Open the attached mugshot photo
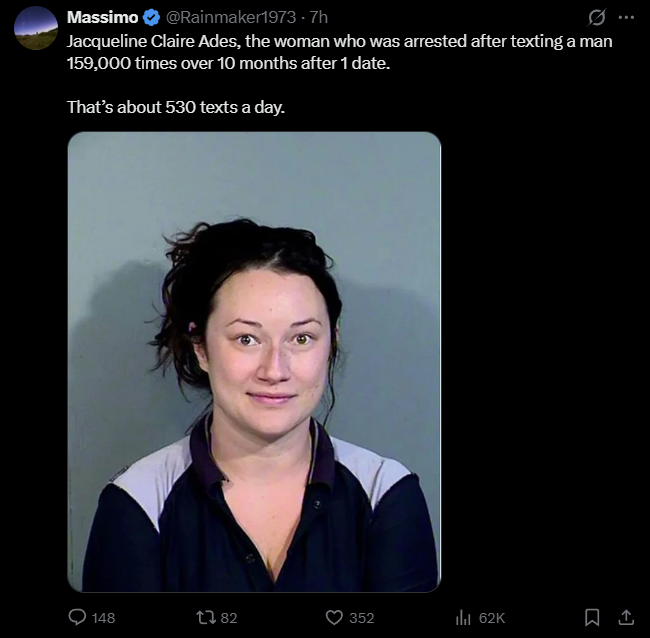 click(x=254, y=361)
